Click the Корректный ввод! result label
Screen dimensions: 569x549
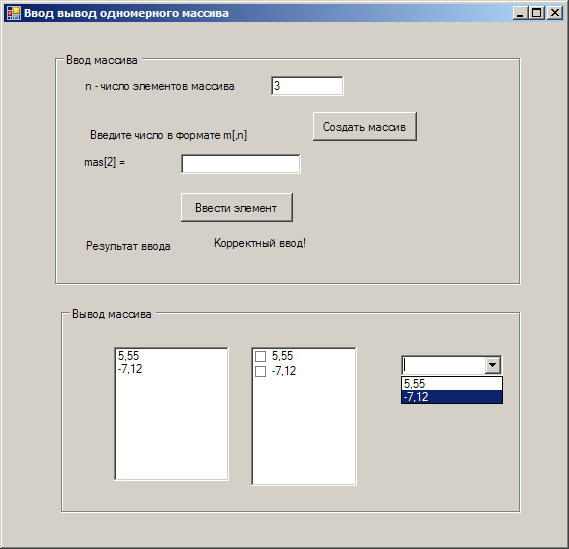click(260, 243)
